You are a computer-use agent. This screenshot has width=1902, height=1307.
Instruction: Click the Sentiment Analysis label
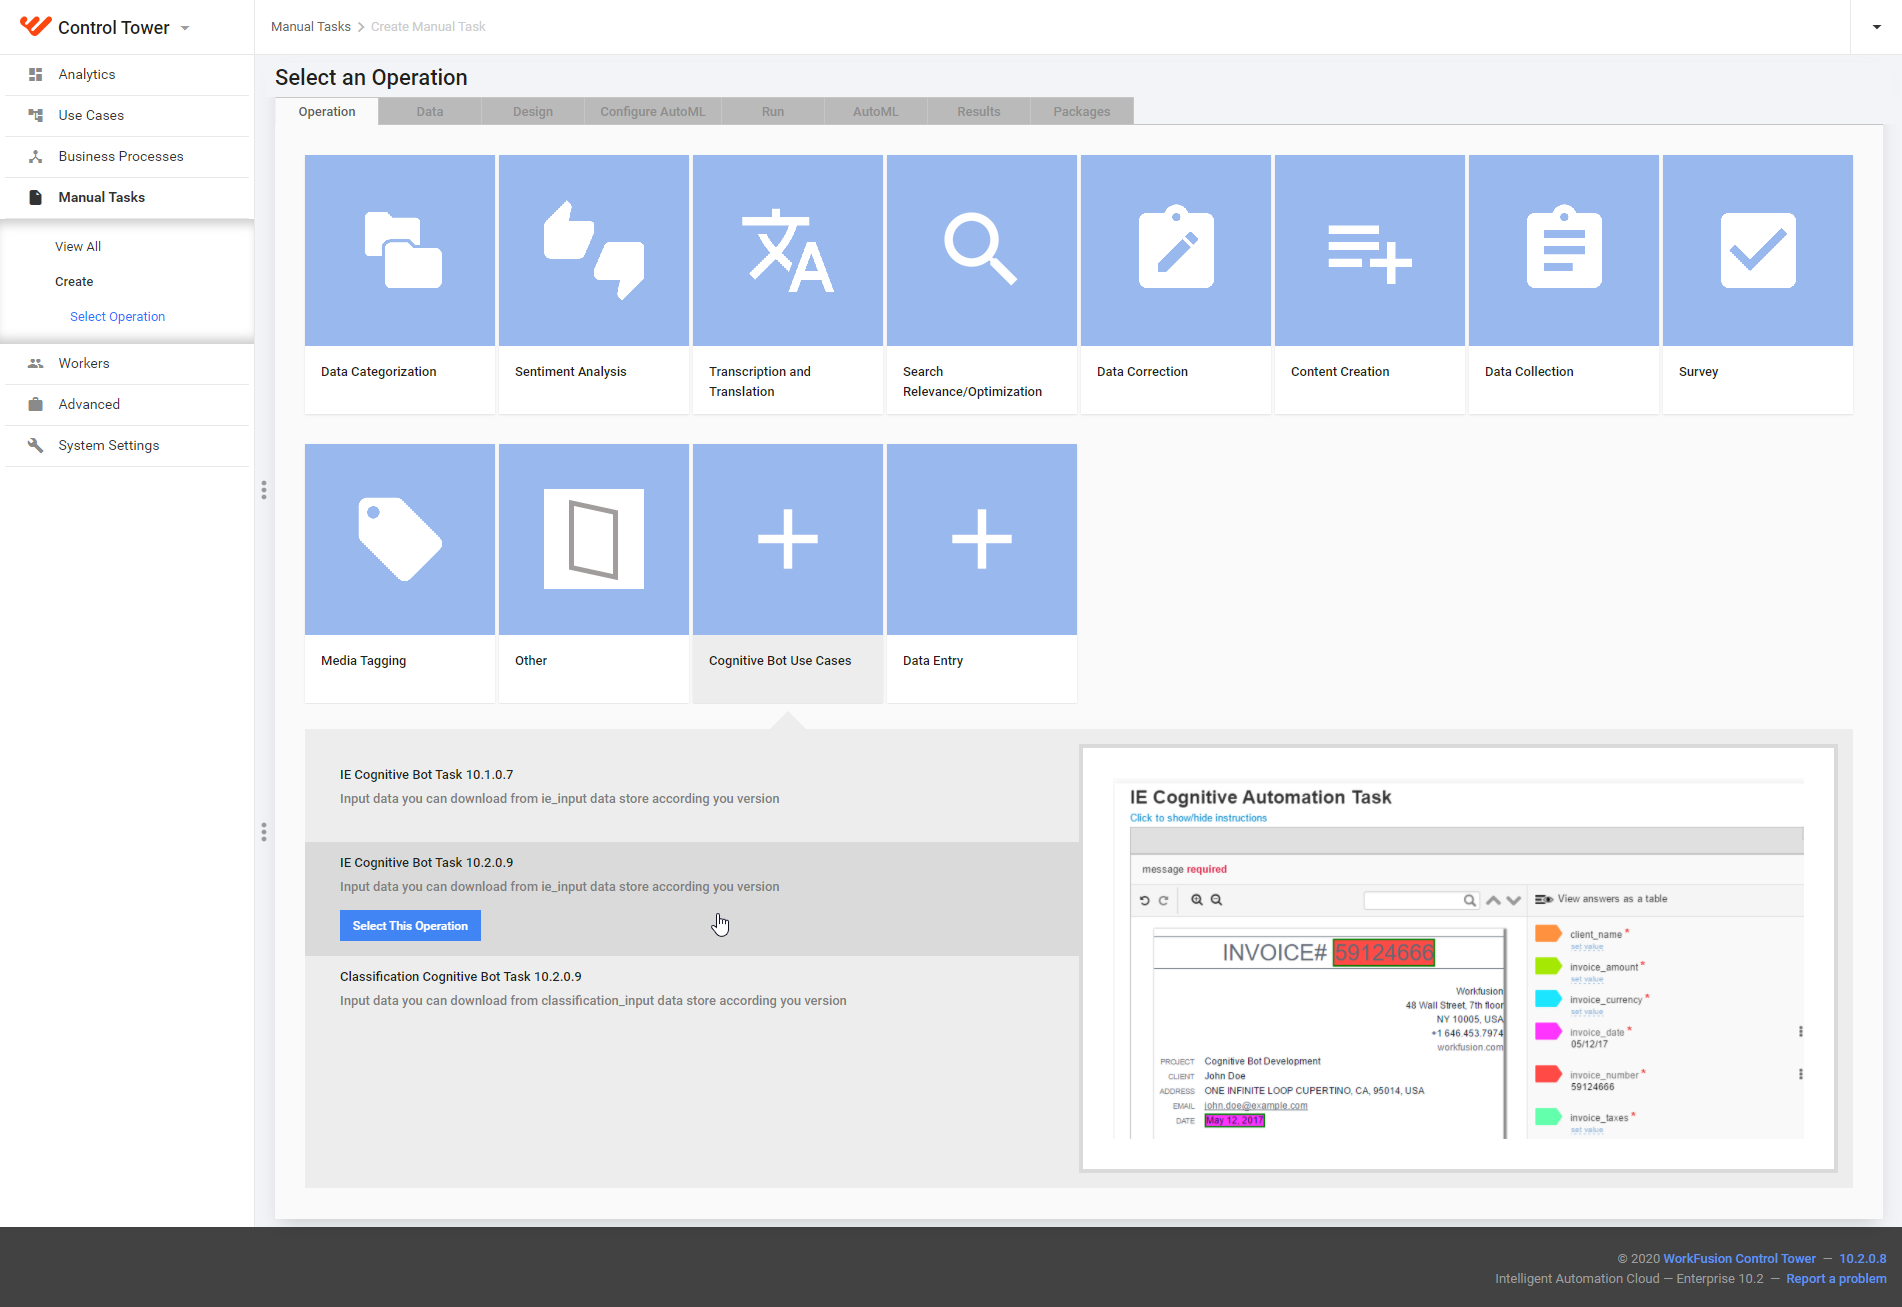click(x=570, y=372)
